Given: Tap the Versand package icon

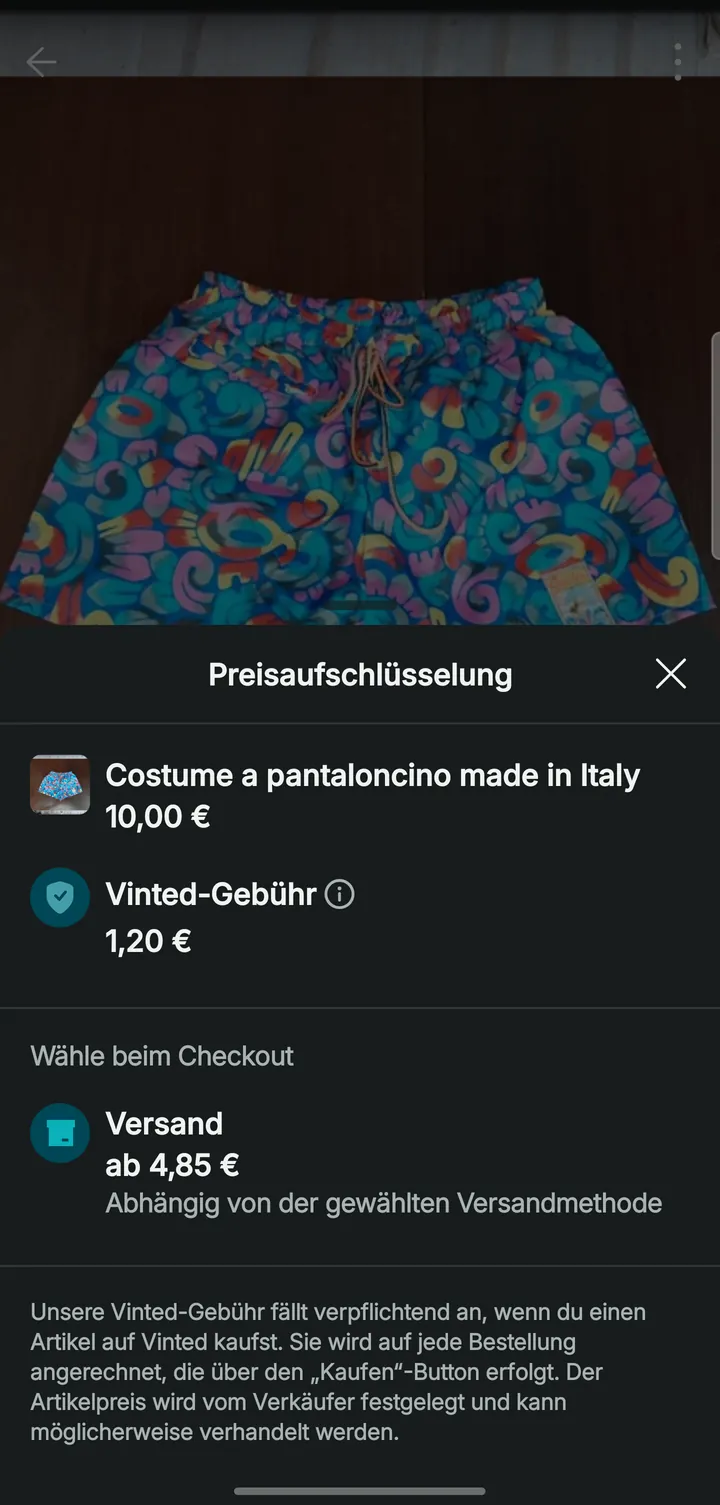Looking at the screenshot, I should [x=60, y=1132].
